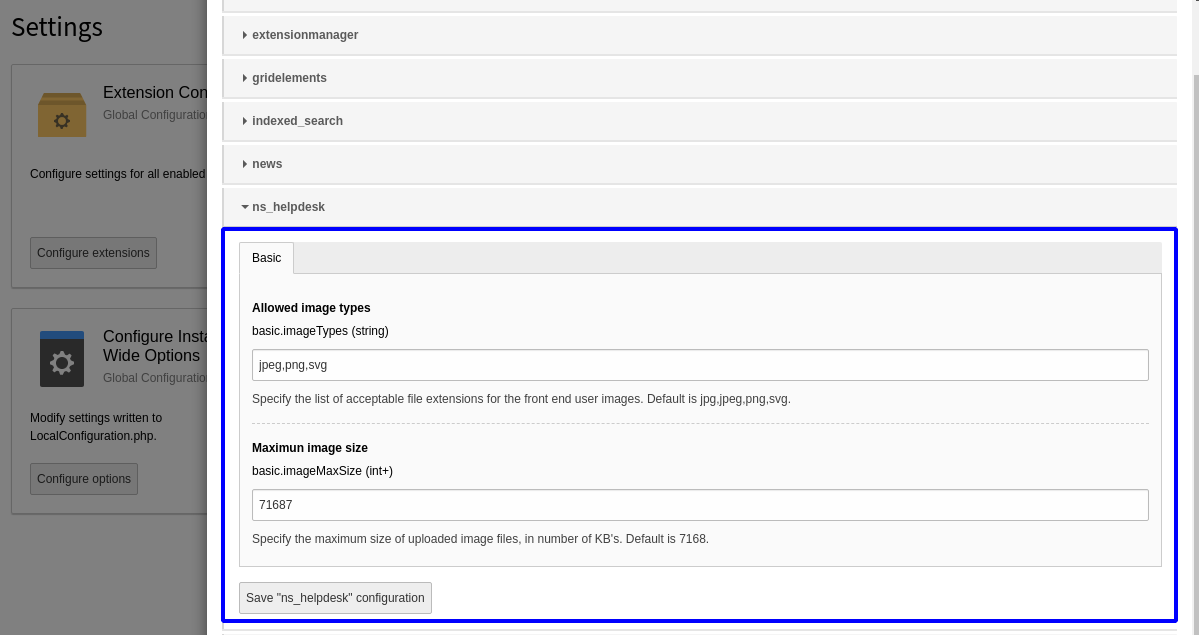The height and width of the screenshot is (635, 1199).
Task: Save the ns_helpdesk configuration
Action: tap(335, 597)
